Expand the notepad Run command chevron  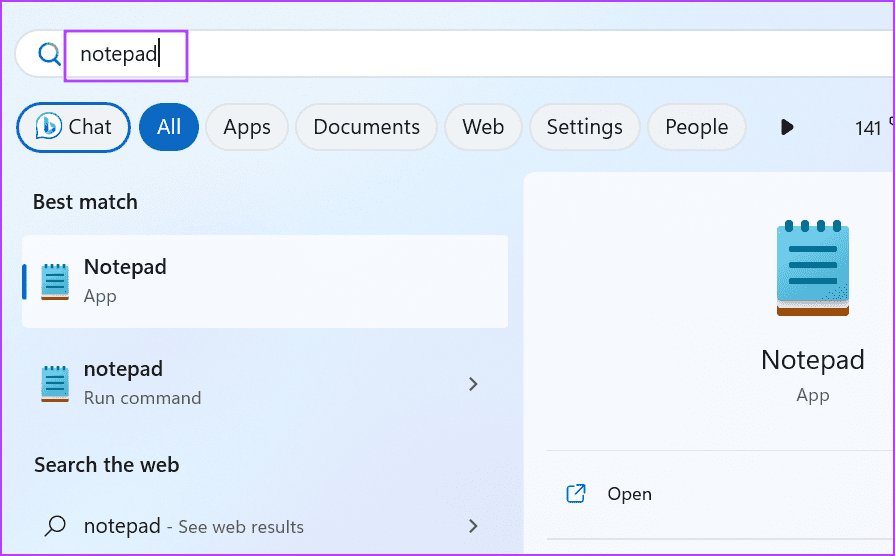click(x=473, y=384)
